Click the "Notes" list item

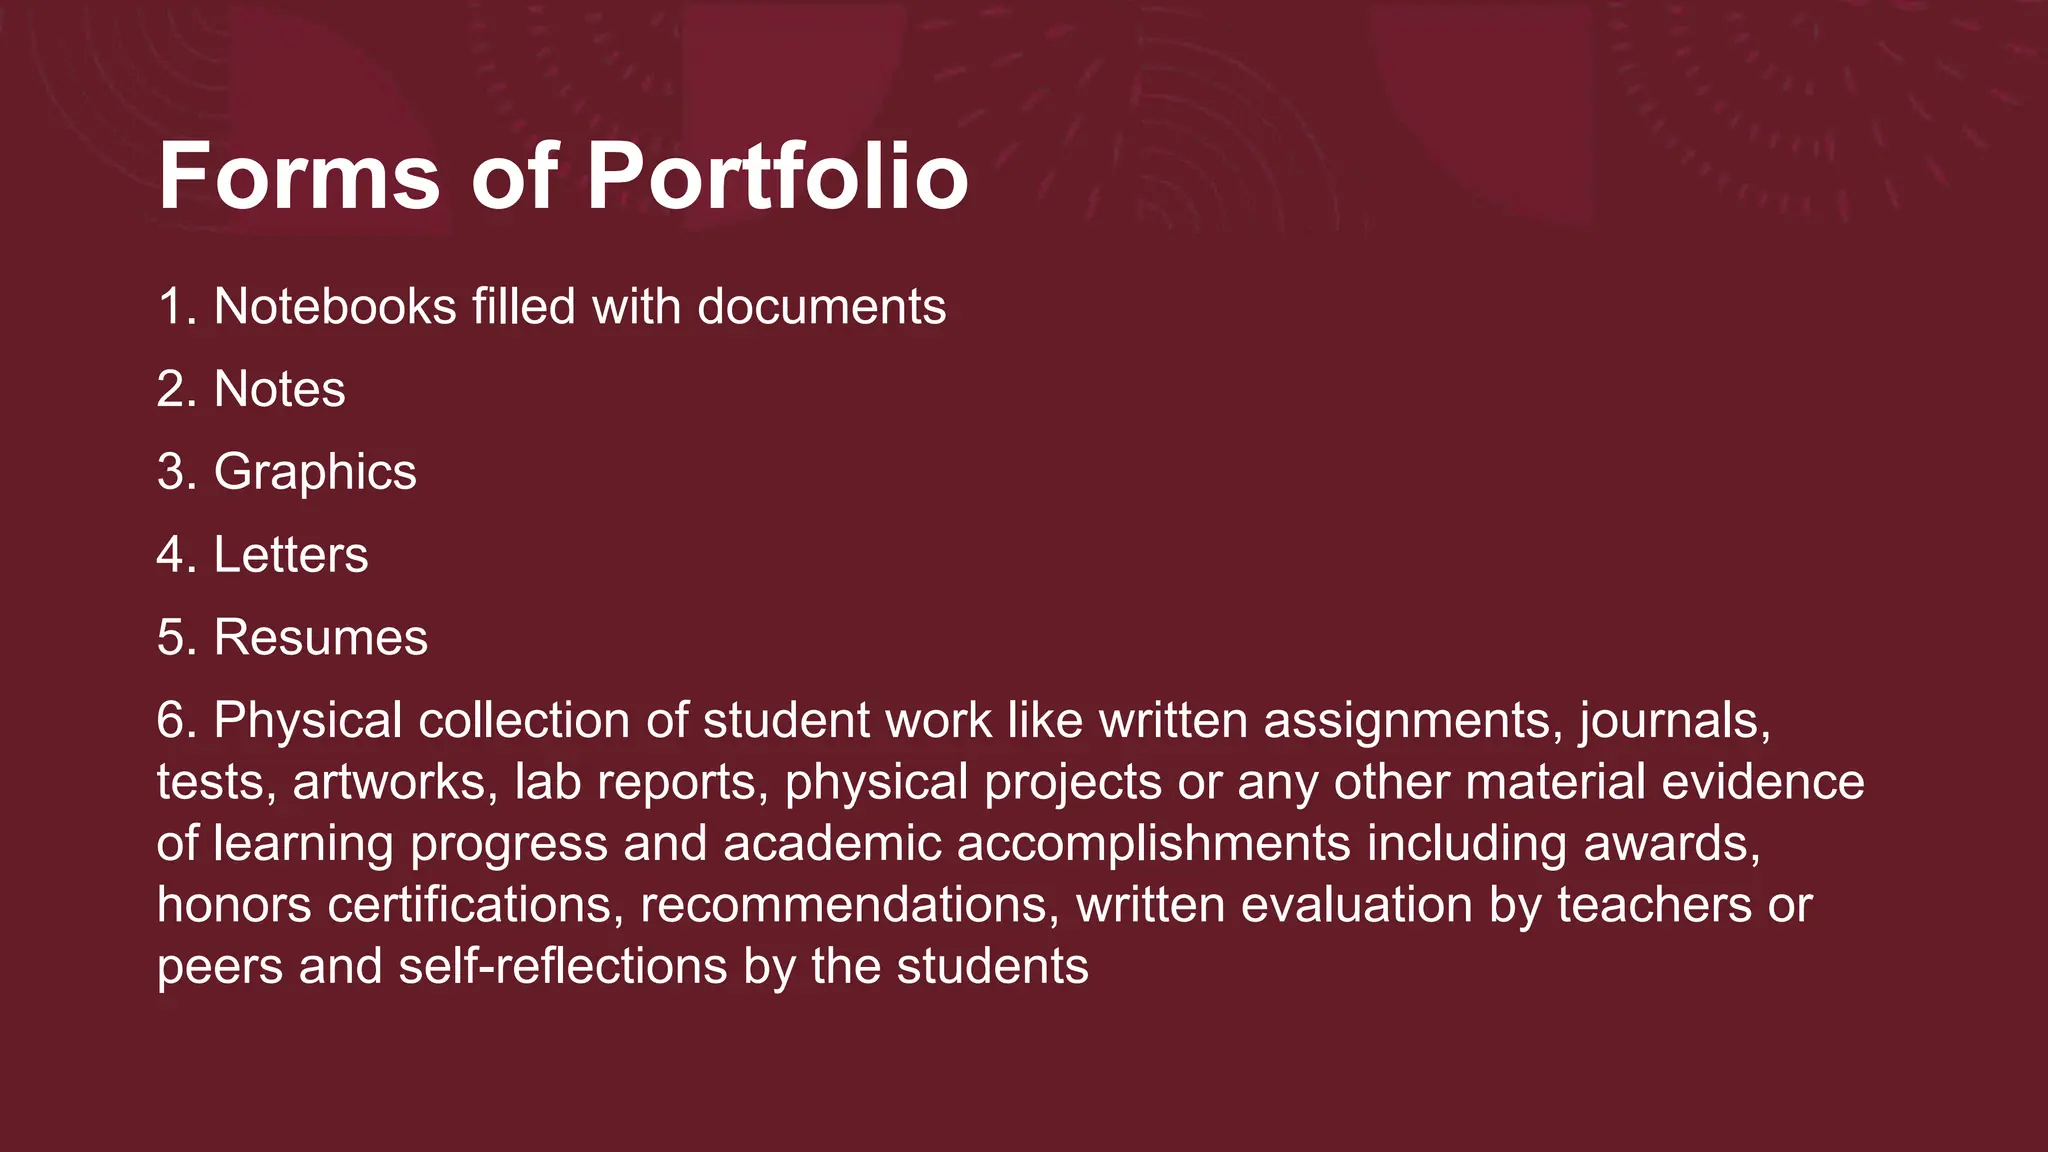point(279,389)
